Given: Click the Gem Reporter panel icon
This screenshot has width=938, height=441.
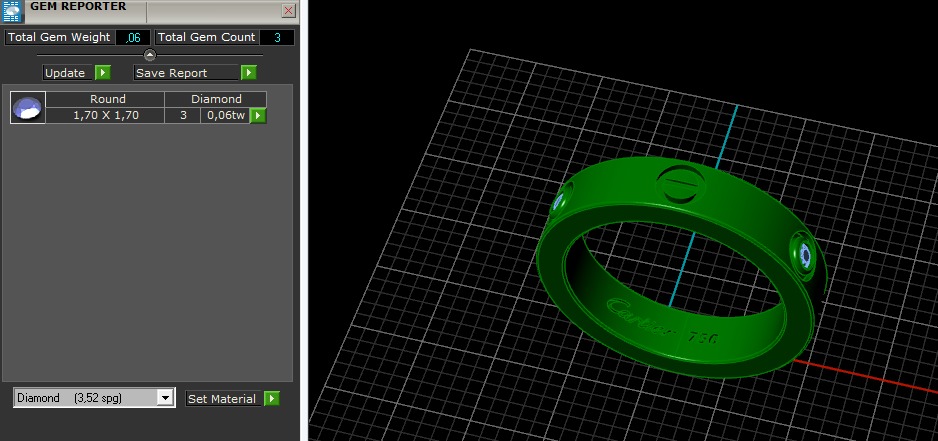Looking at the screenshot, I should pyautogui.click(x=13, y=11).
